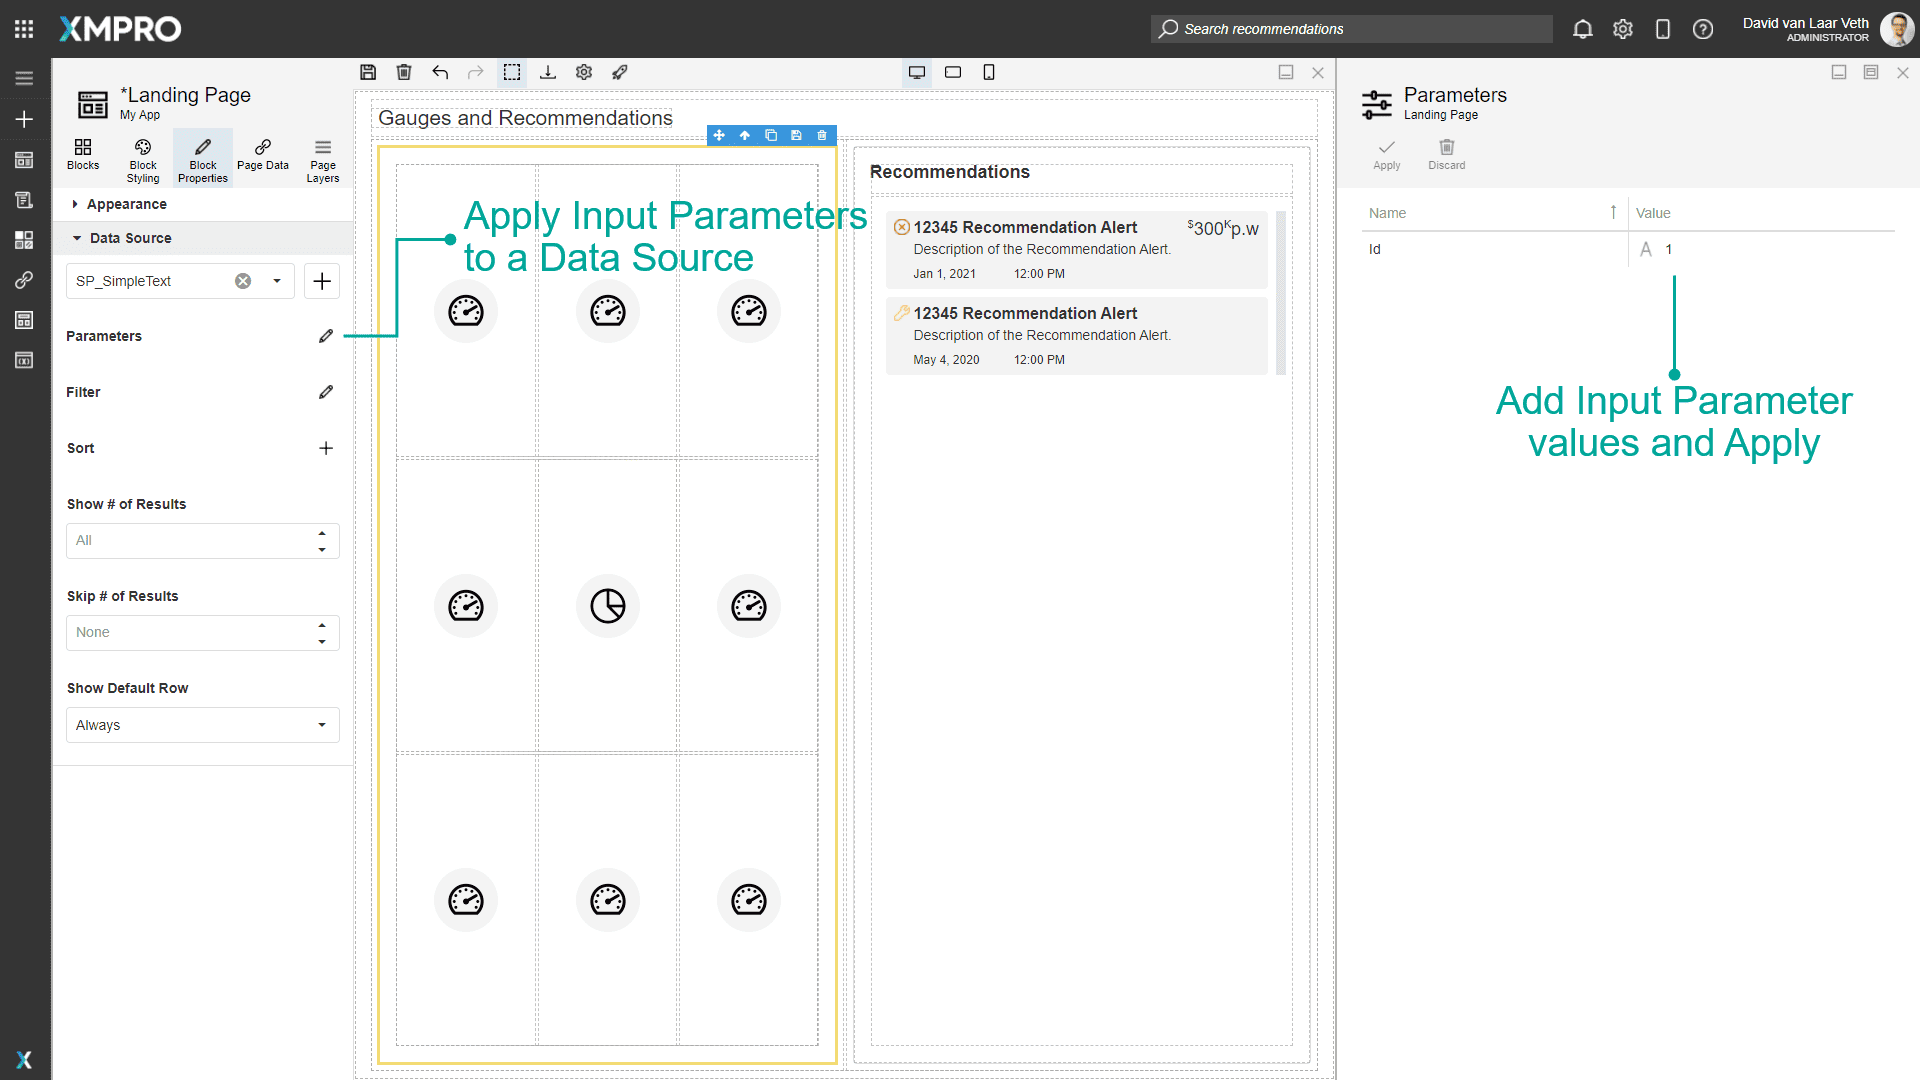Add a Sort with plus icon

(326, 448)
